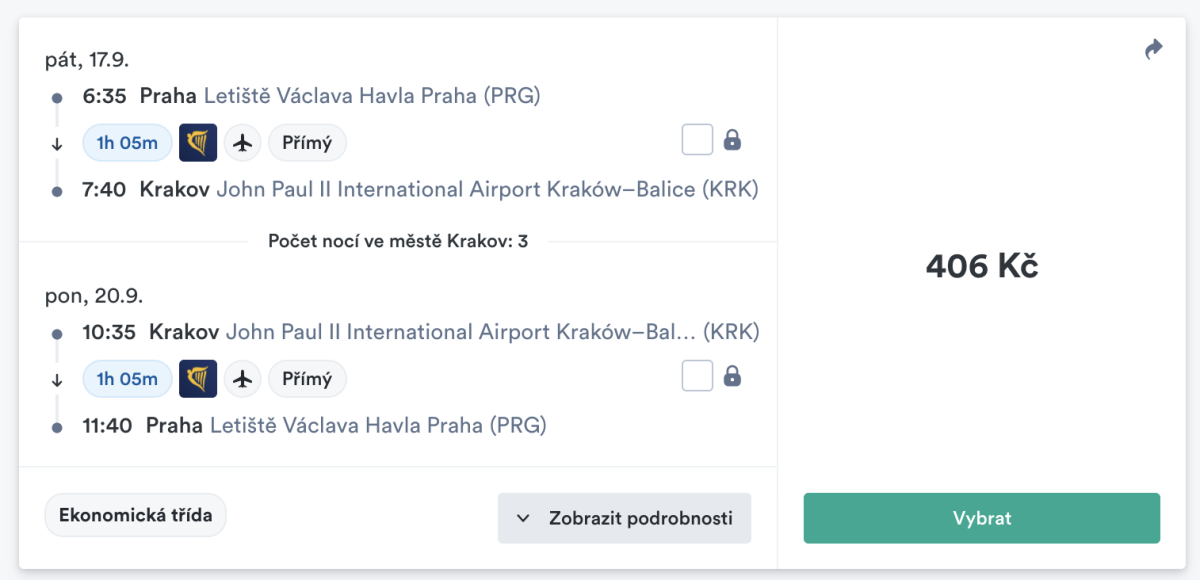Click Letiště Václava Havla Praha departure airport
The width and height of the screenshot is (1200, 580).
[372, 96]
